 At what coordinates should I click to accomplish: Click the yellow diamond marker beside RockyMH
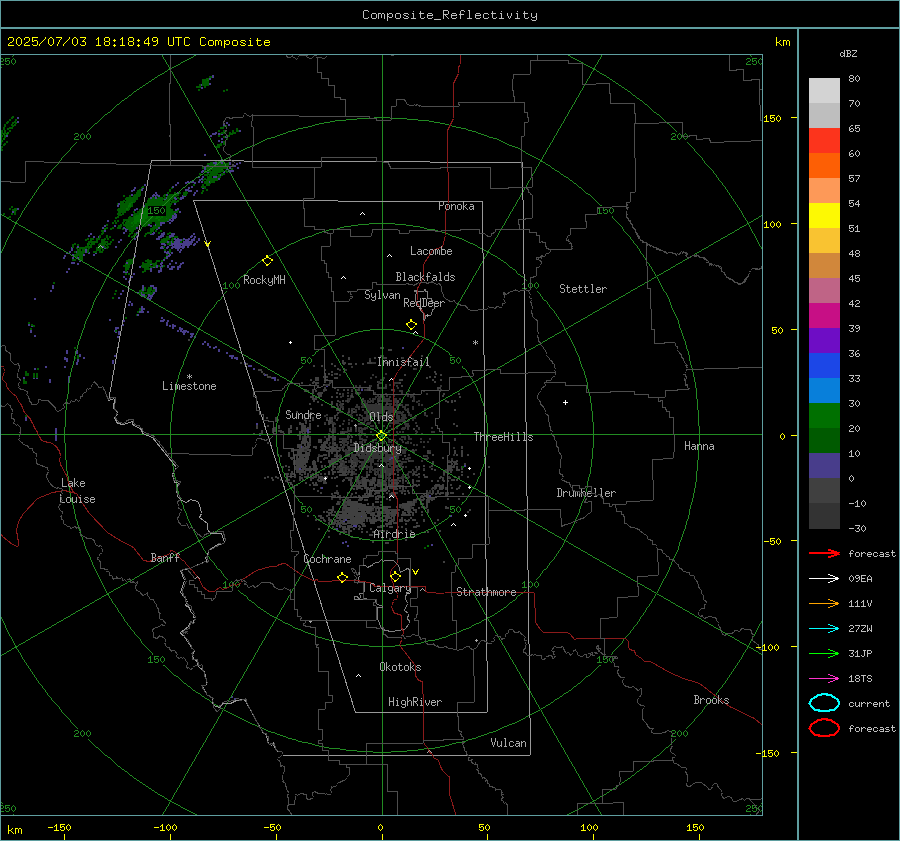267,261
